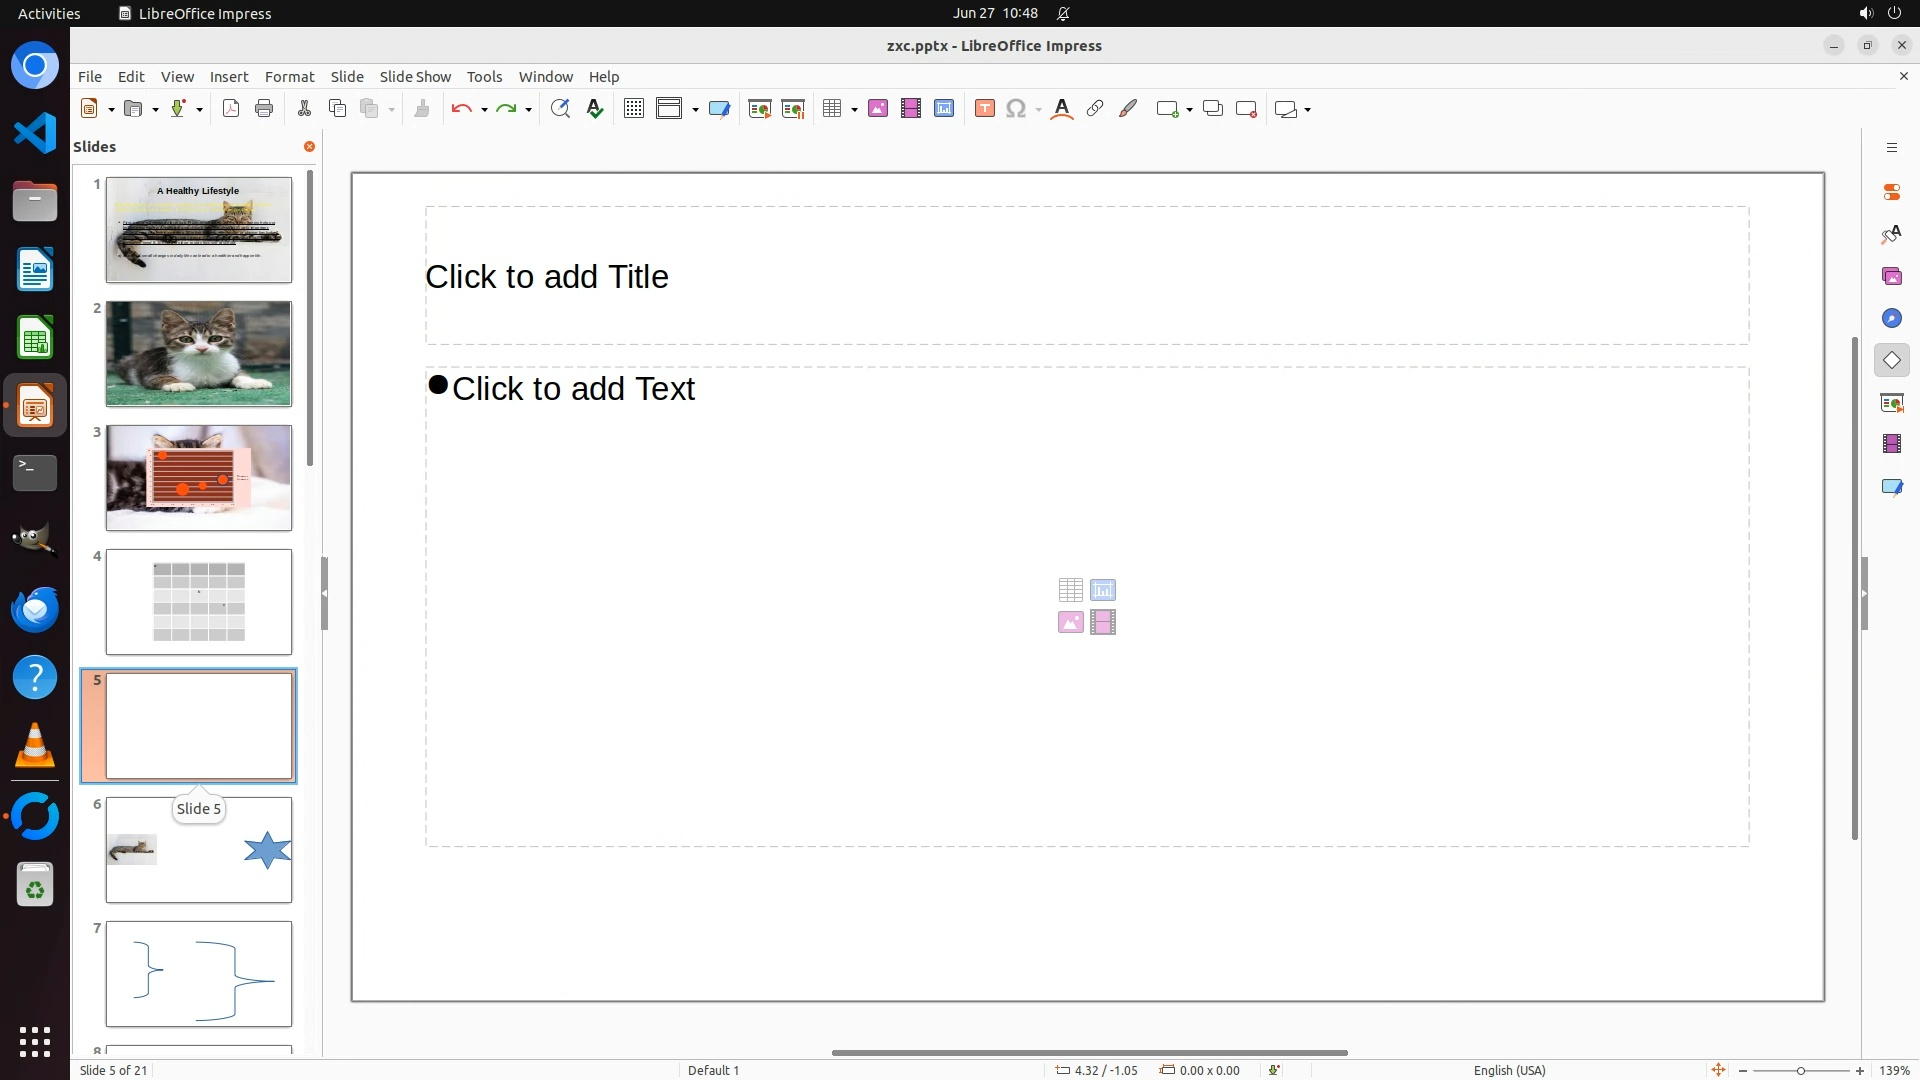This screenshot has height=1080, width=1920.
Task: Toggle the Master Slide view icon
Action: tap(719, 109)
